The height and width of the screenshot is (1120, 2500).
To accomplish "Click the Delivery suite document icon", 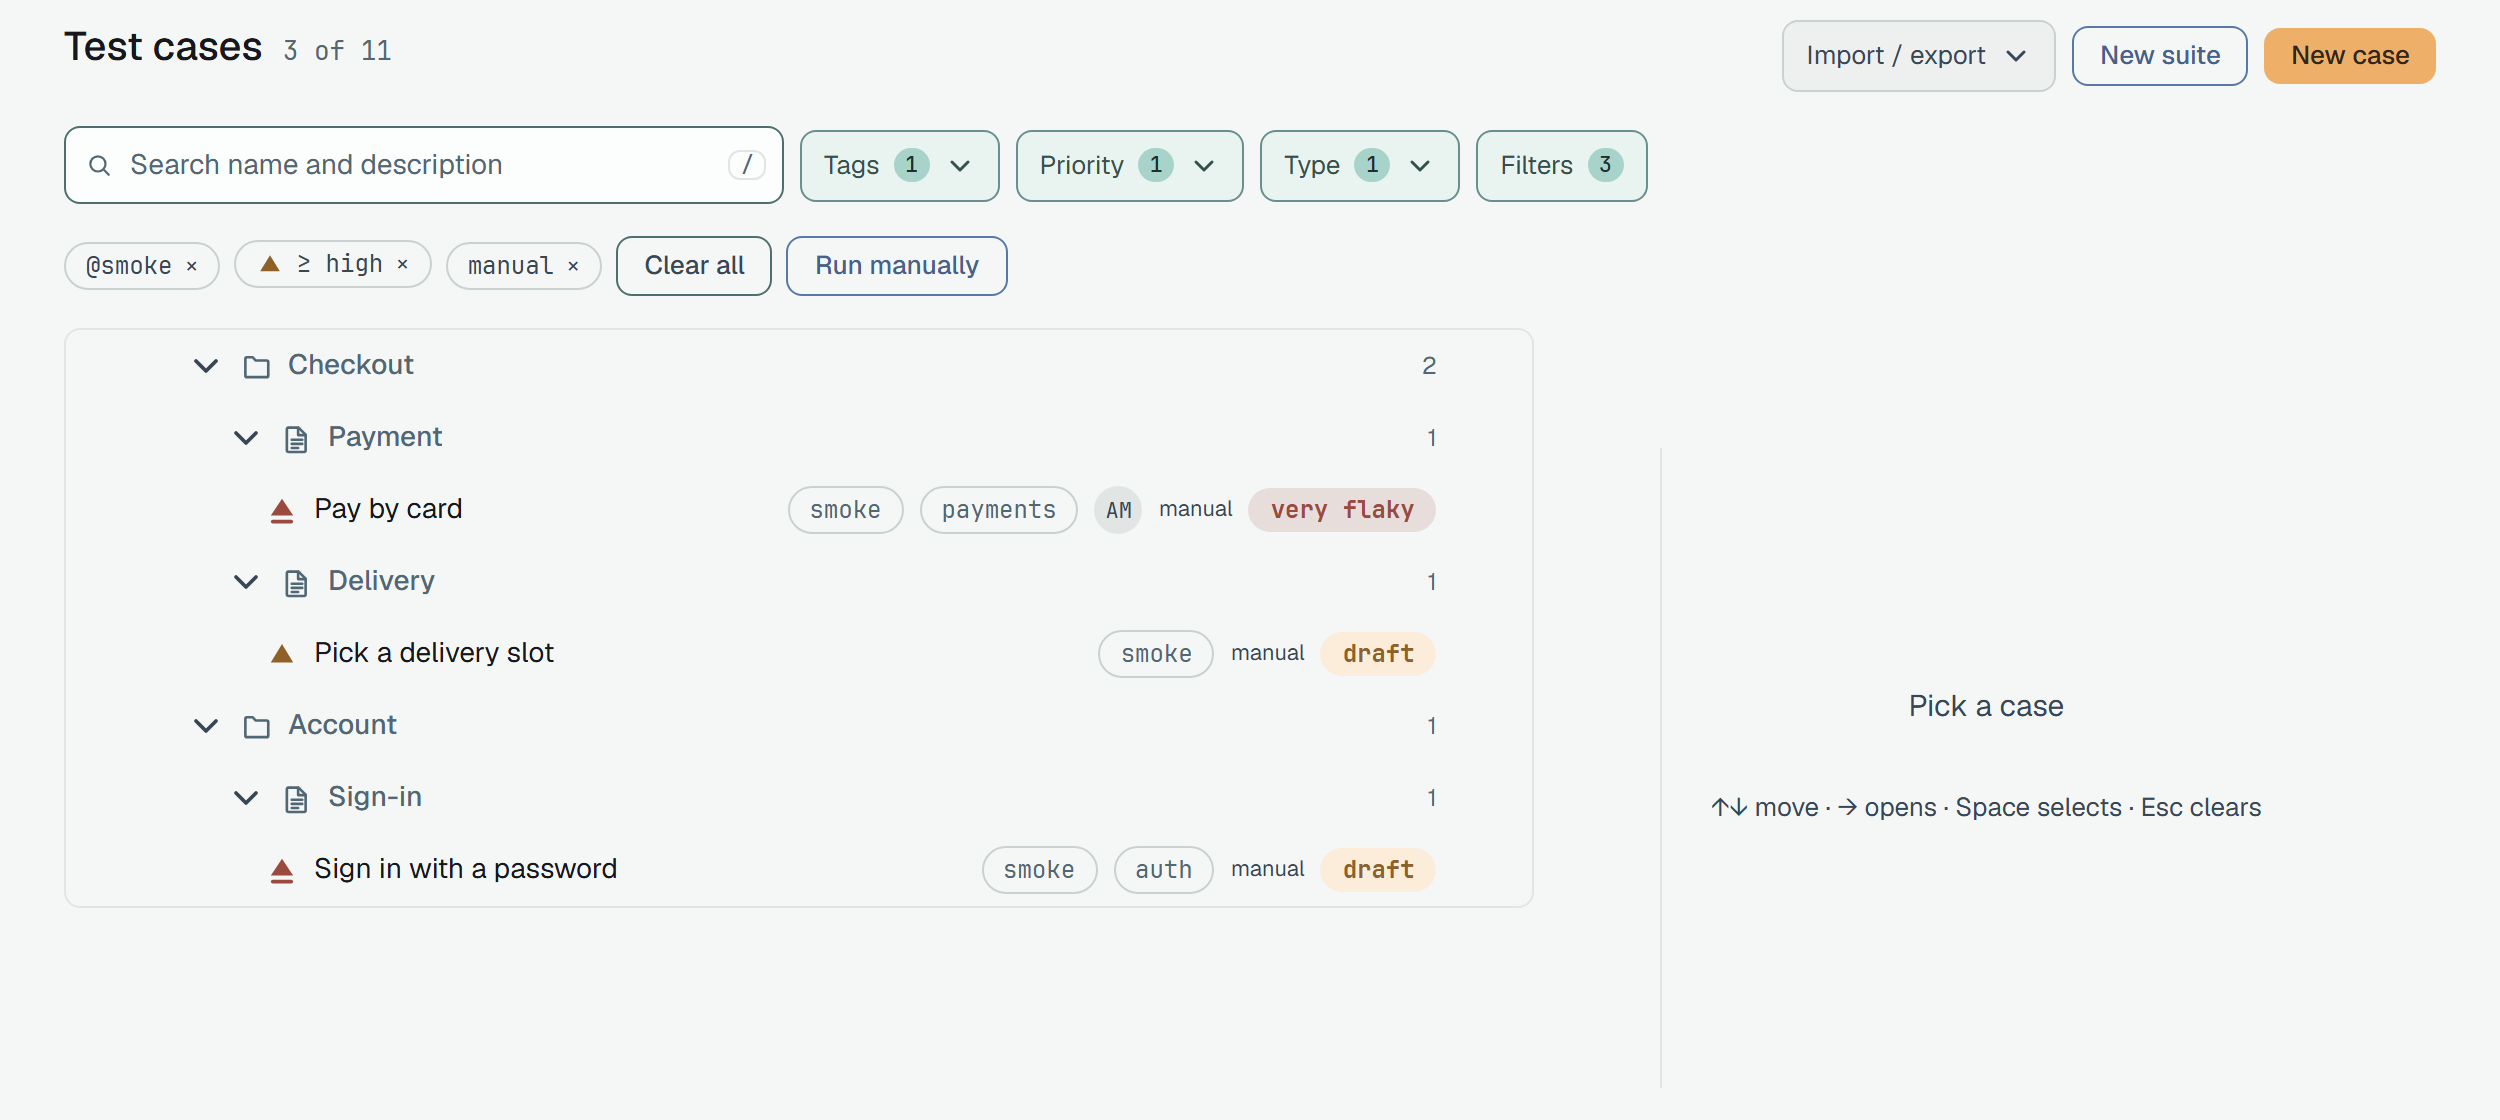I will point(296,583).
